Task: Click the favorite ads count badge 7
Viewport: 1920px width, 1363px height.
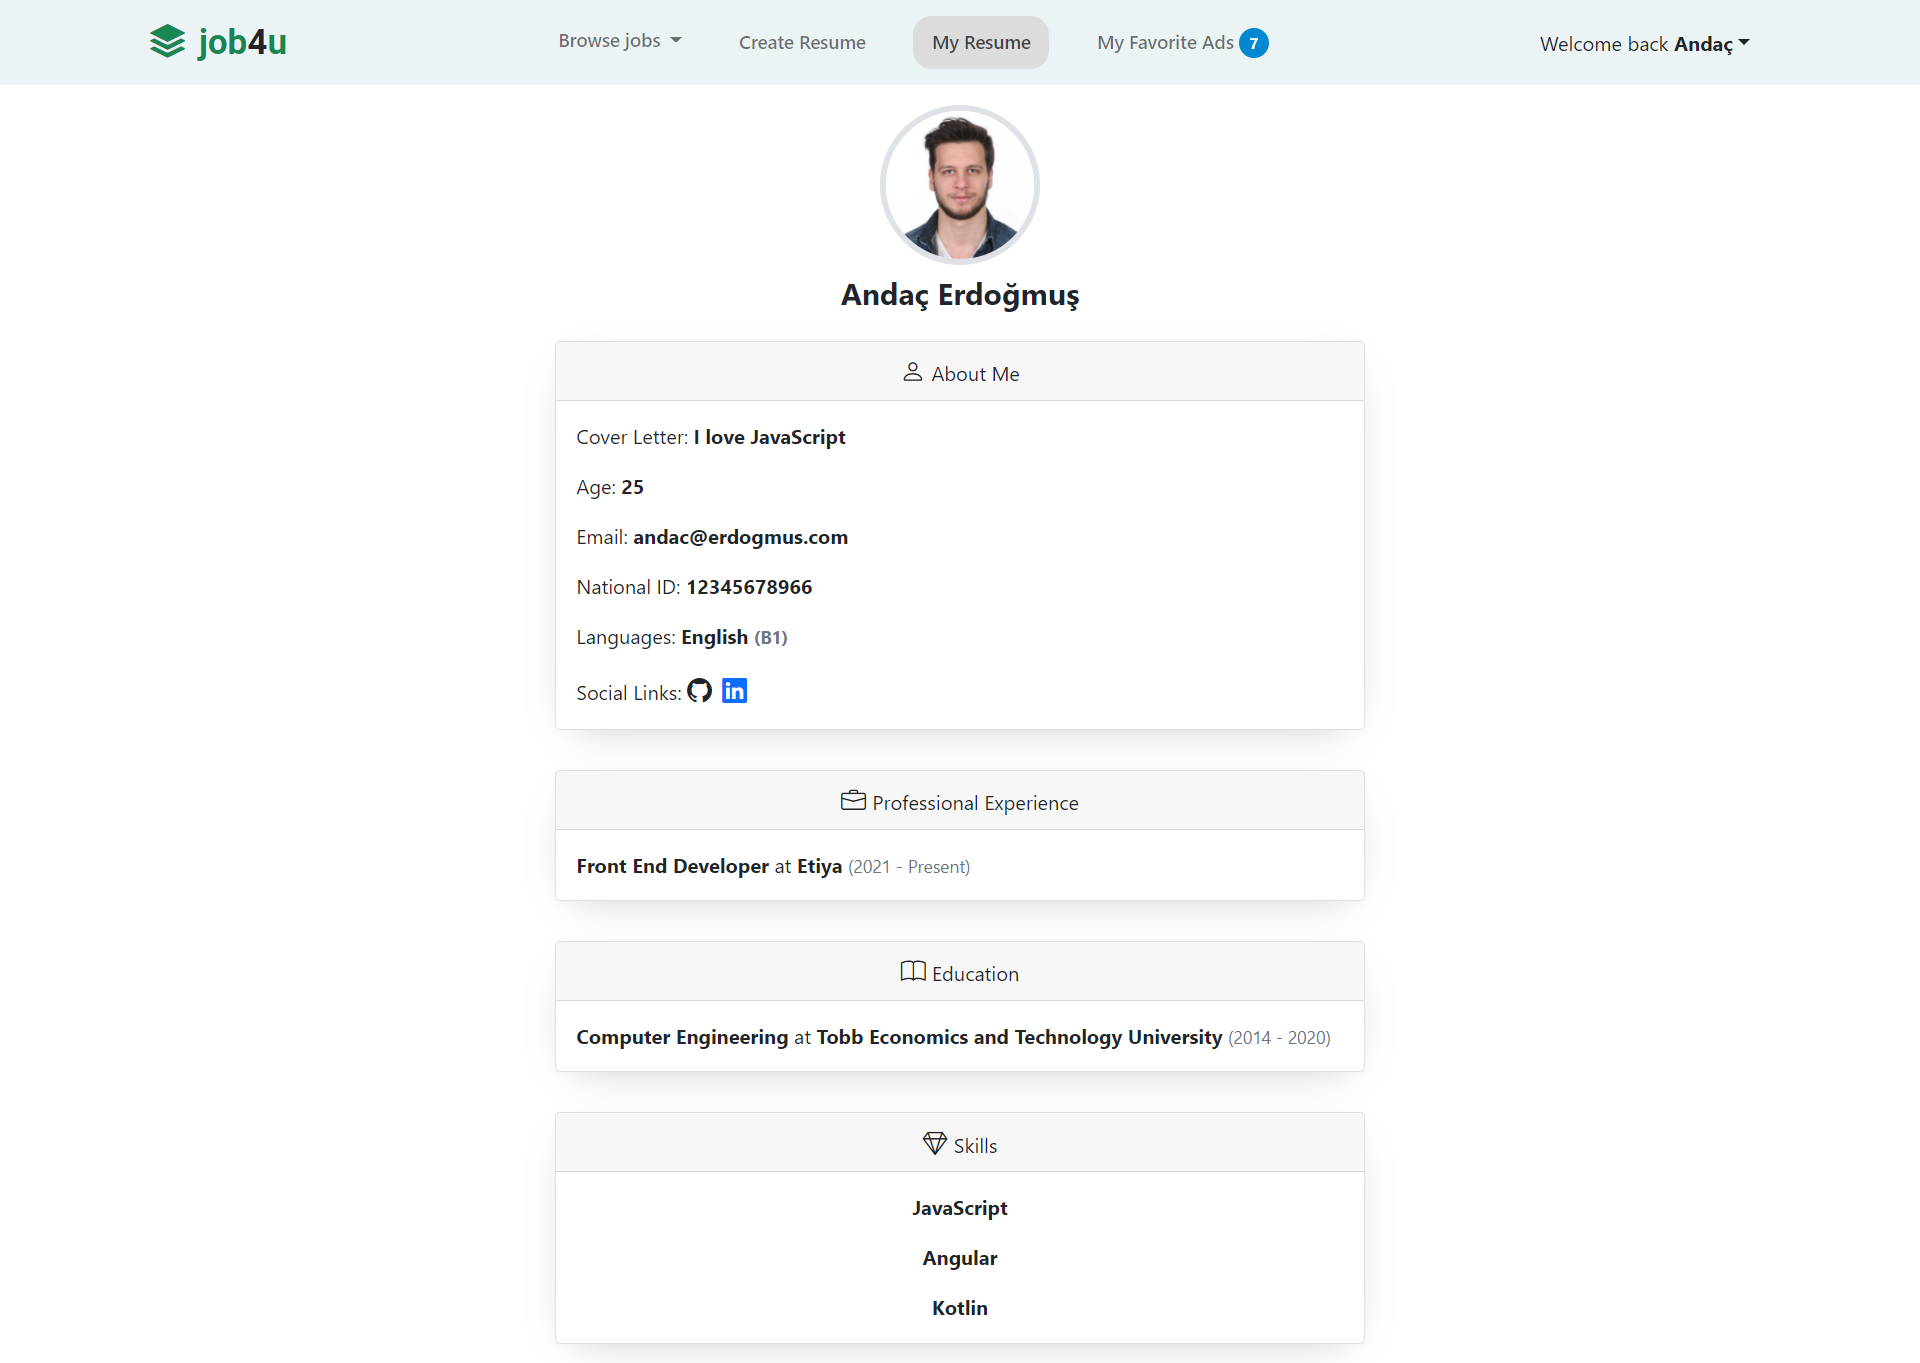Action: tap(1253, 43)
